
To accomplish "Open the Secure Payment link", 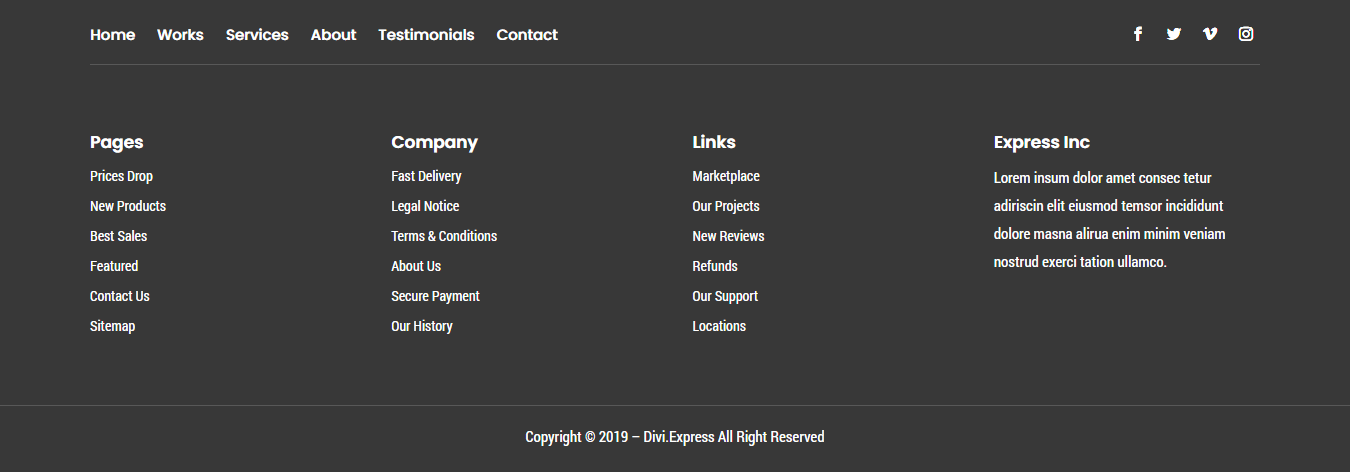I will [x=435, y=296].
